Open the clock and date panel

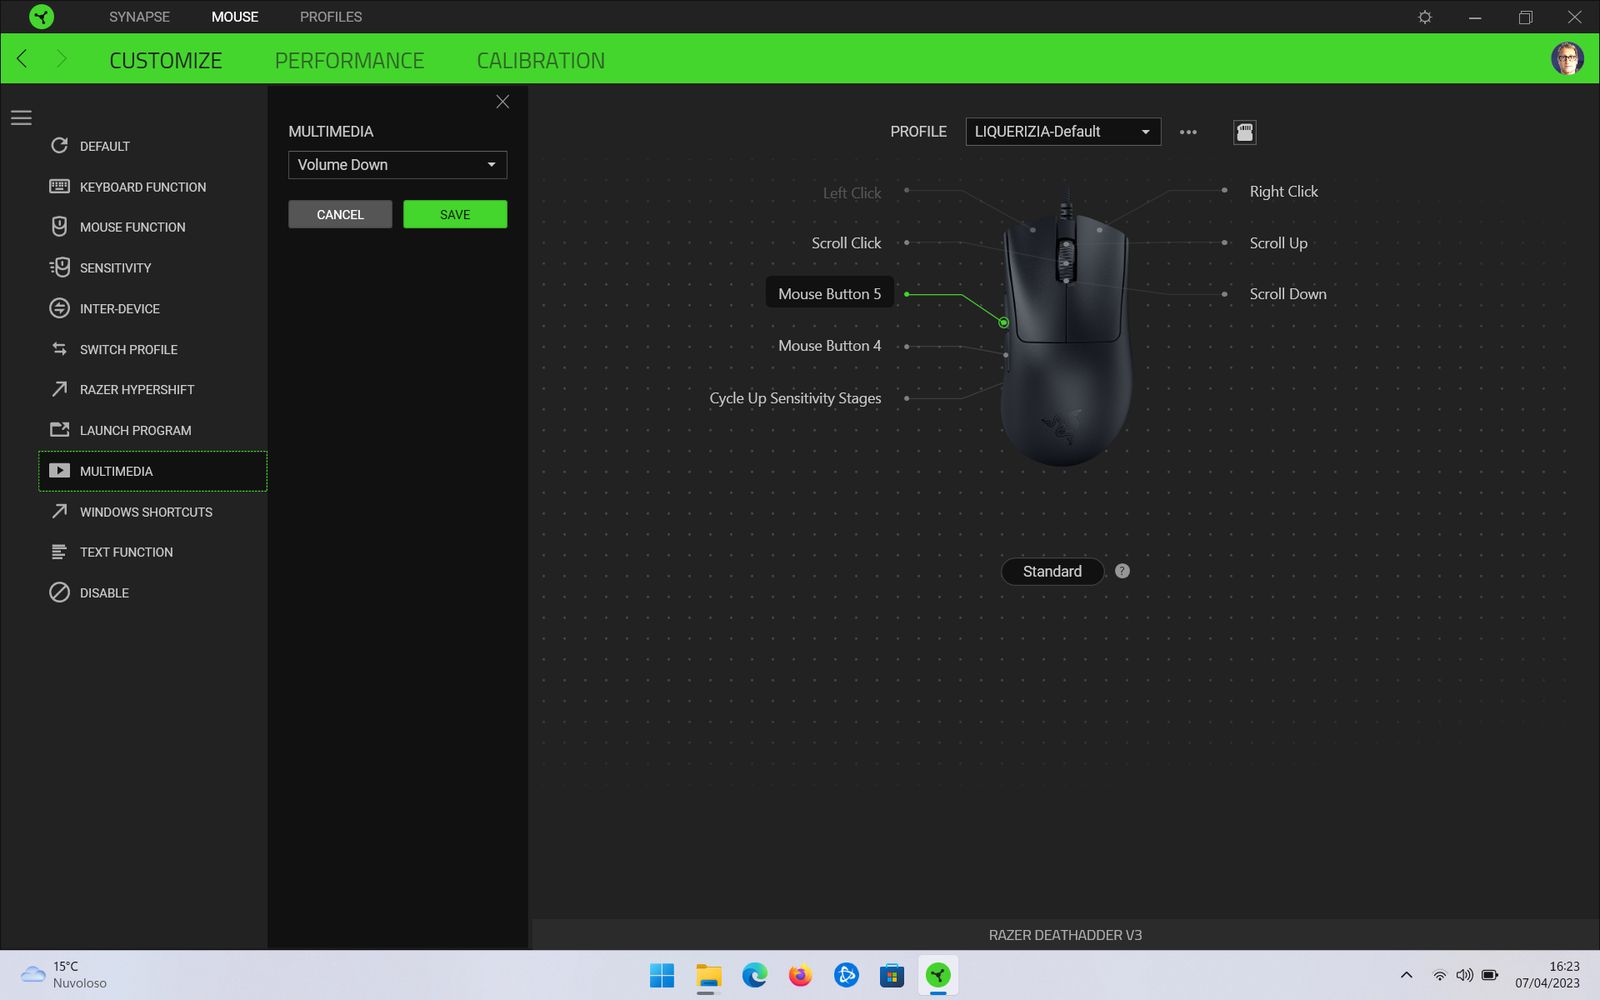pos(1547,975)
